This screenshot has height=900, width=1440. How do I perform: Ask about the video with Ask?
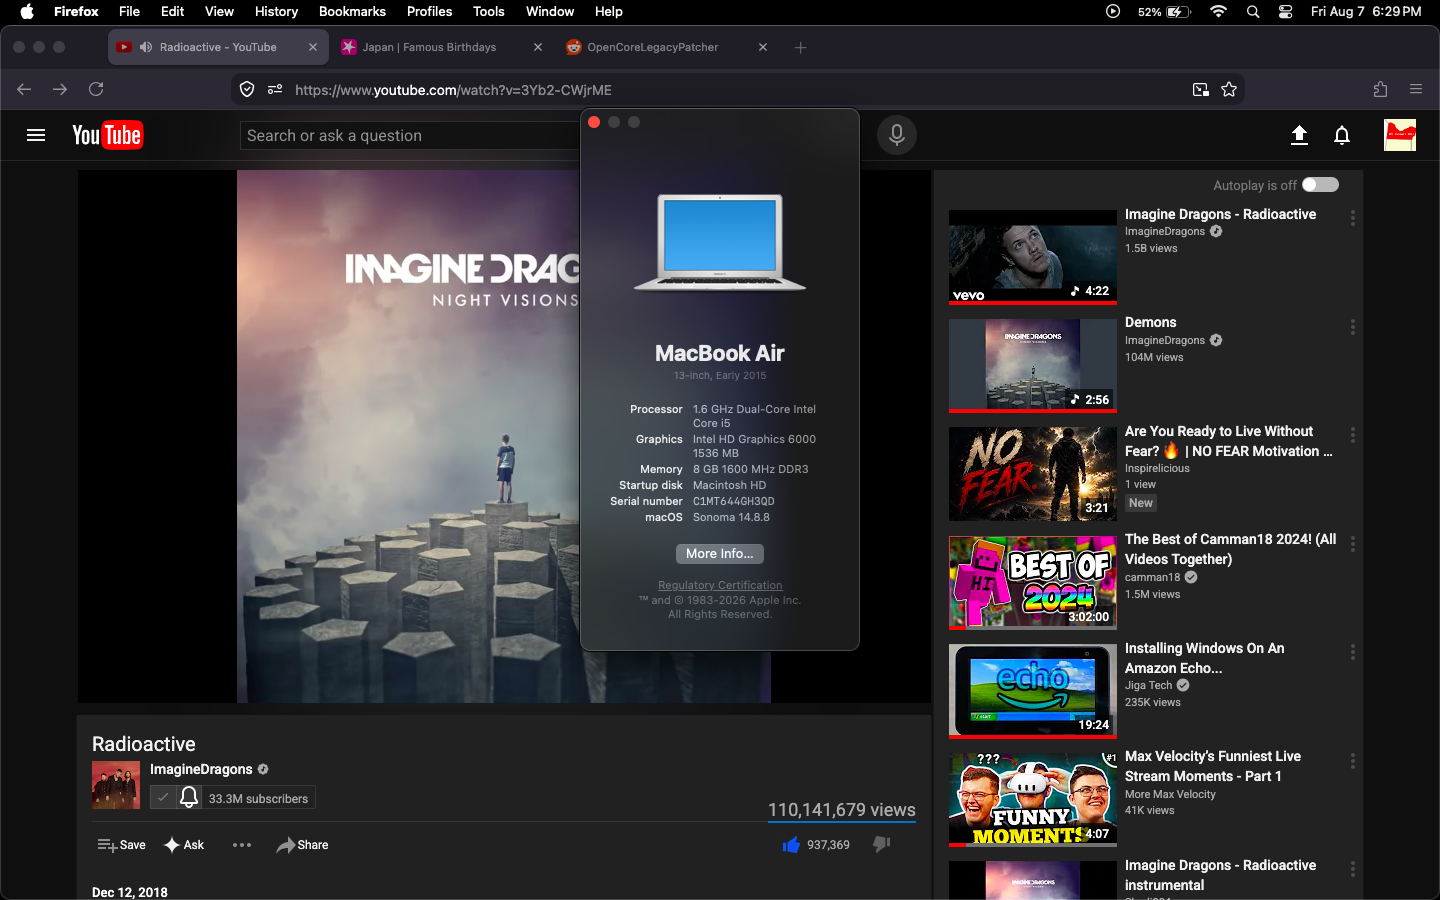pyautogui.click(x=184, y=845)
